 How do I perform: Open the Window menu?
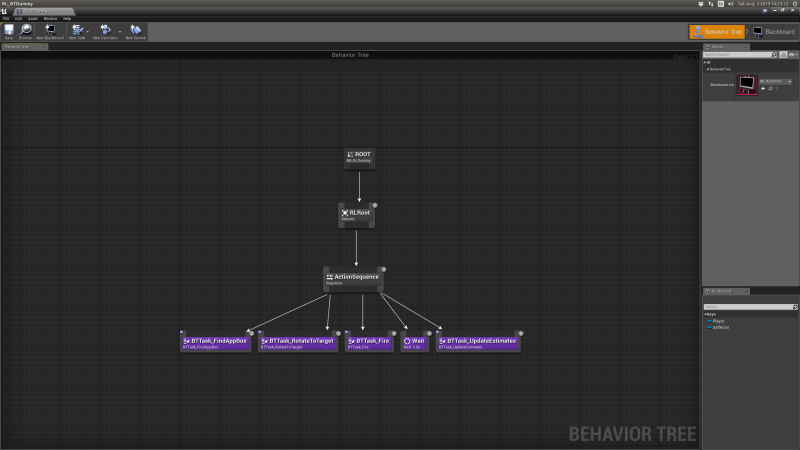[49, 18]
